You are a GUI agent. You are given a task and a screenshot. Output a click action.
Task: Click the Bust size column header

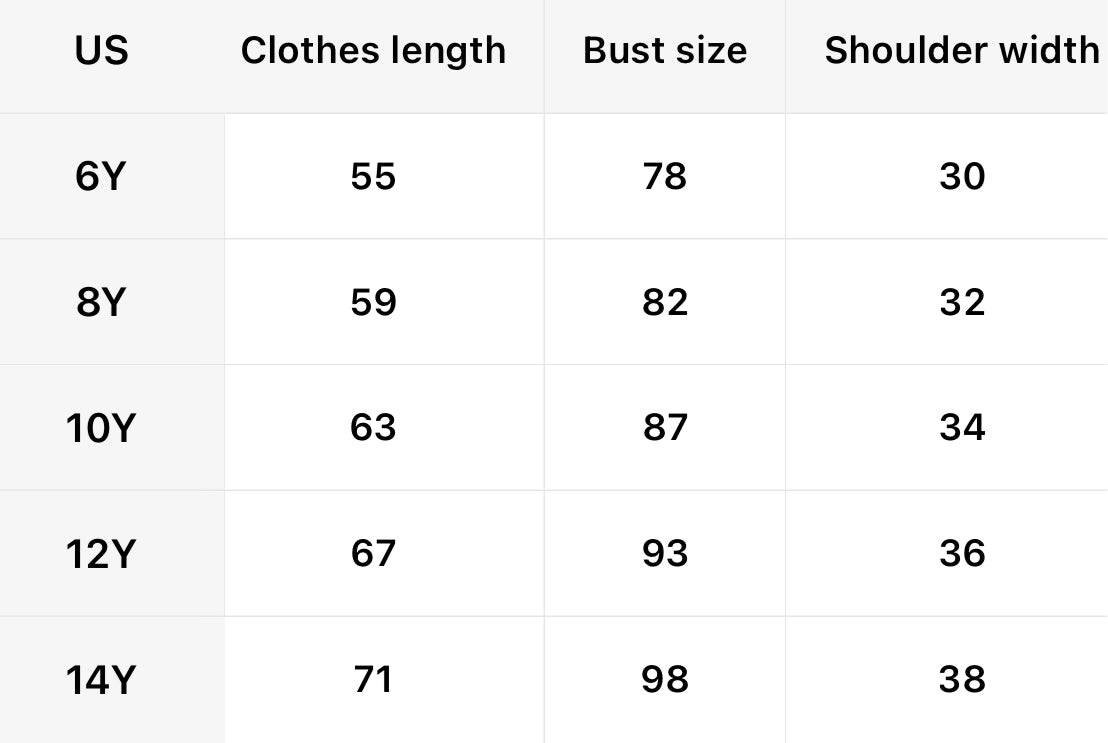(x=665, y=50)
